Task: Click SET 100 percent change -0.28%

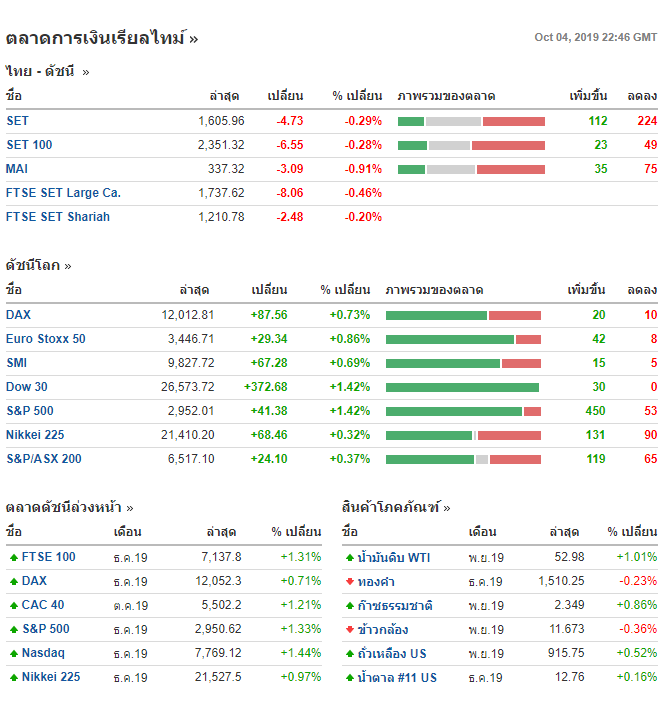Action: coord(363,145)
